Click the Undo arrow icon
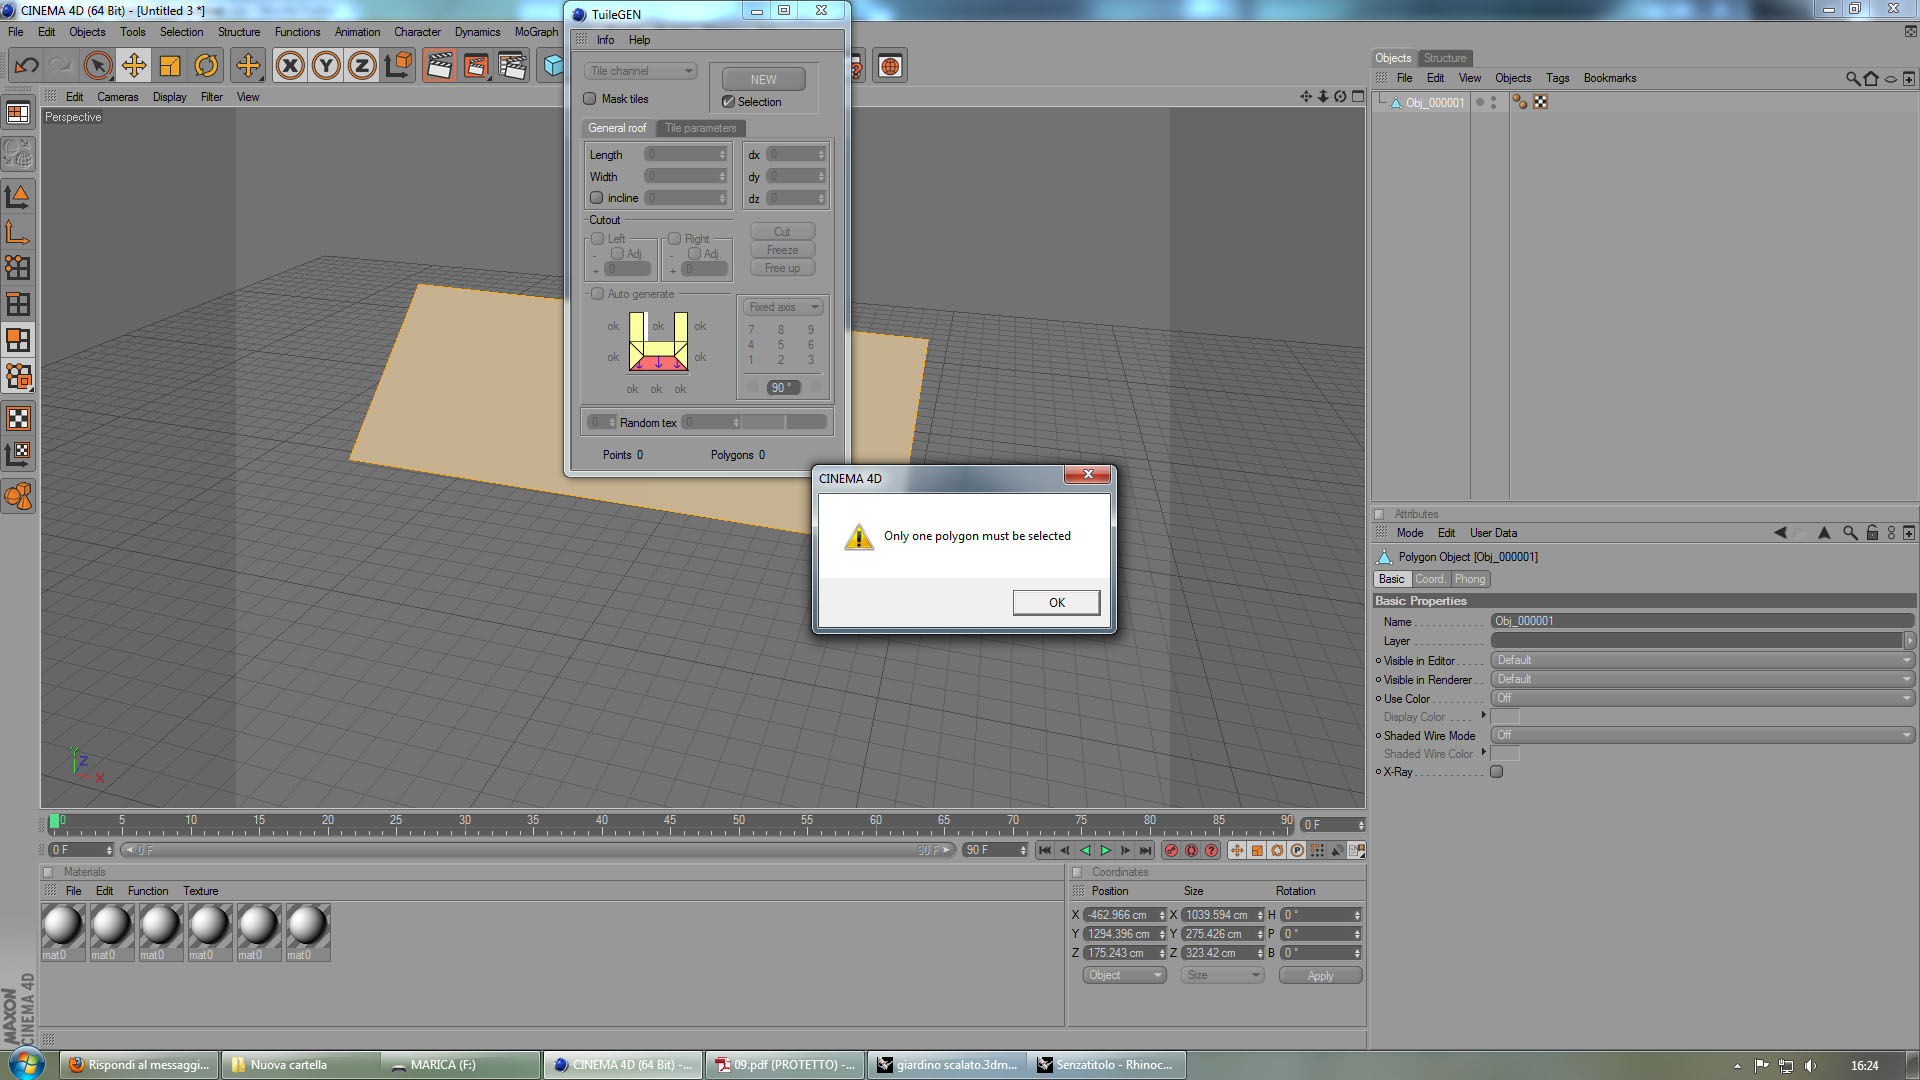Image resolution: width=1920 pixels, height=1080 pixels. coord(27,66)
